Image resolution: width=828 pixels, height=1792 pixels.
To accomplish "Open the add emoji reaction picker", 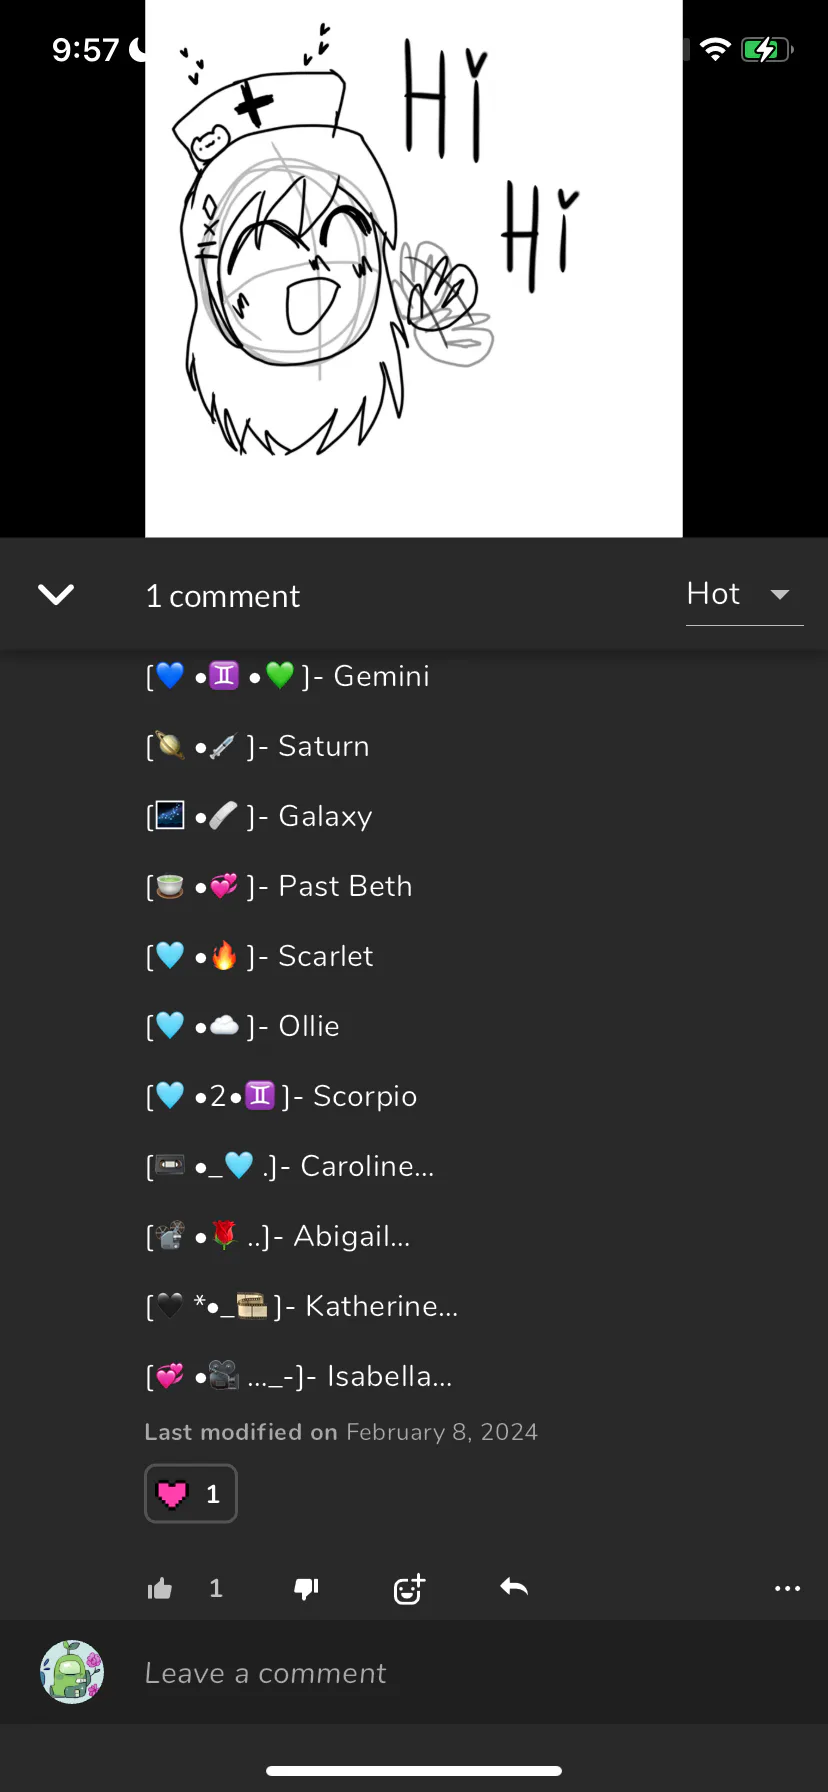I will tap(409, 1588).
